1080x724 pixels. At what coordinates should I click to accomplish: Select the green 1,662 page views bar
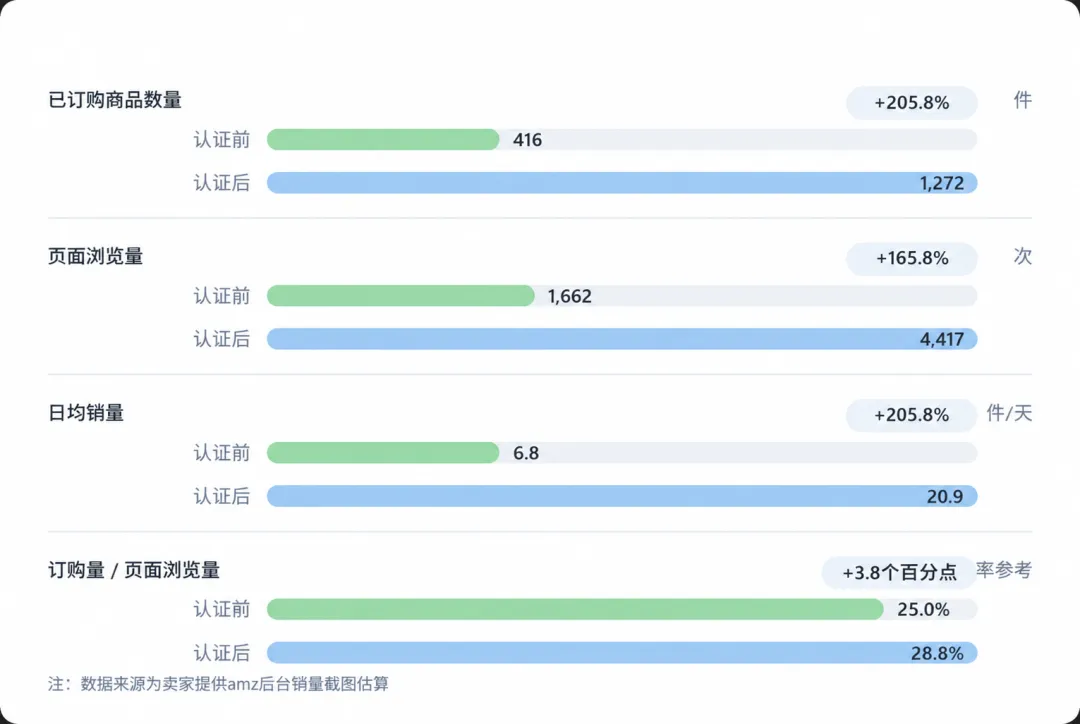(x=401, y=296)
